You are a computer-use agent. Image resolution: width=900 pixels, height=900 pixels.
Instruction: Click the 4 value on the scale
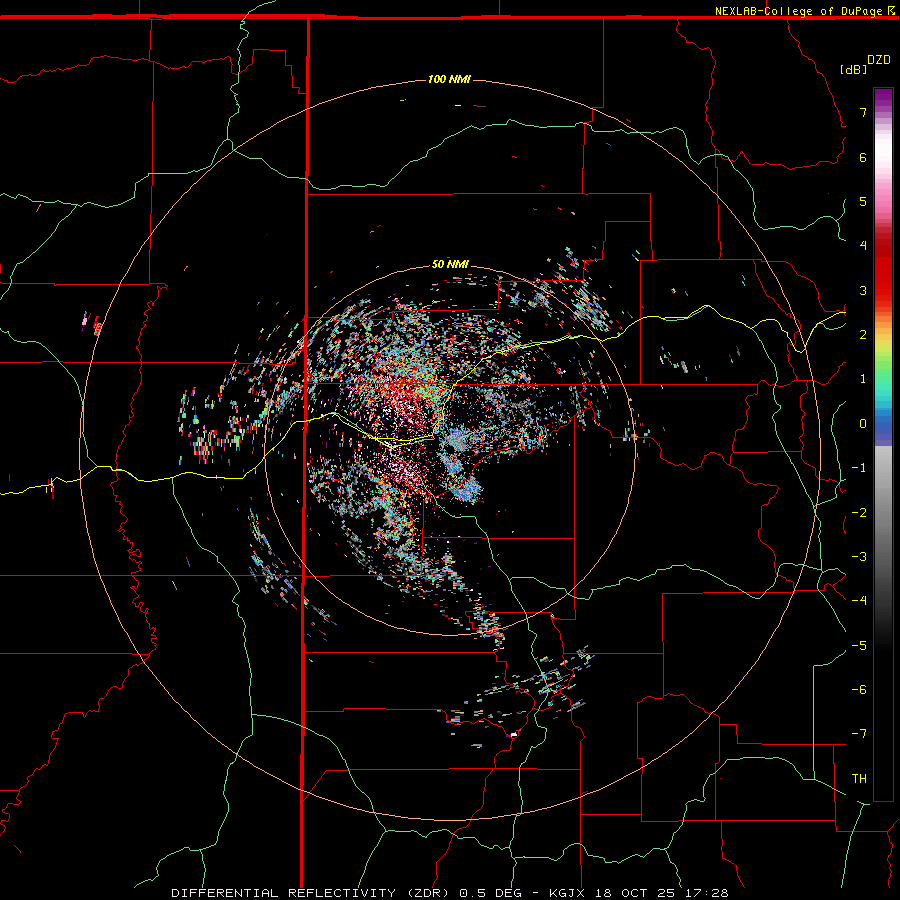click(x=863, y=246)
